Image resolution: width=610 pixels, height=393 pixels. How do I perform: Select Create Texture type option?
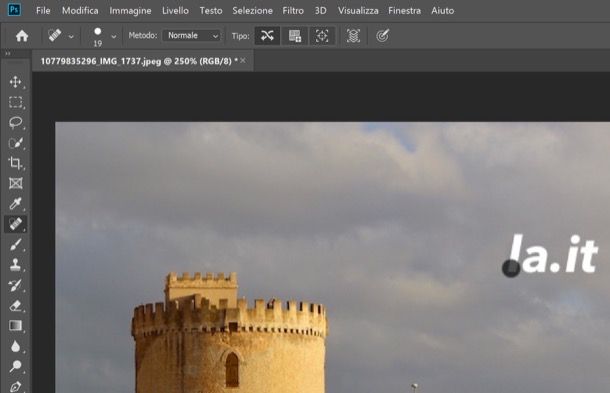coord(295,36)
